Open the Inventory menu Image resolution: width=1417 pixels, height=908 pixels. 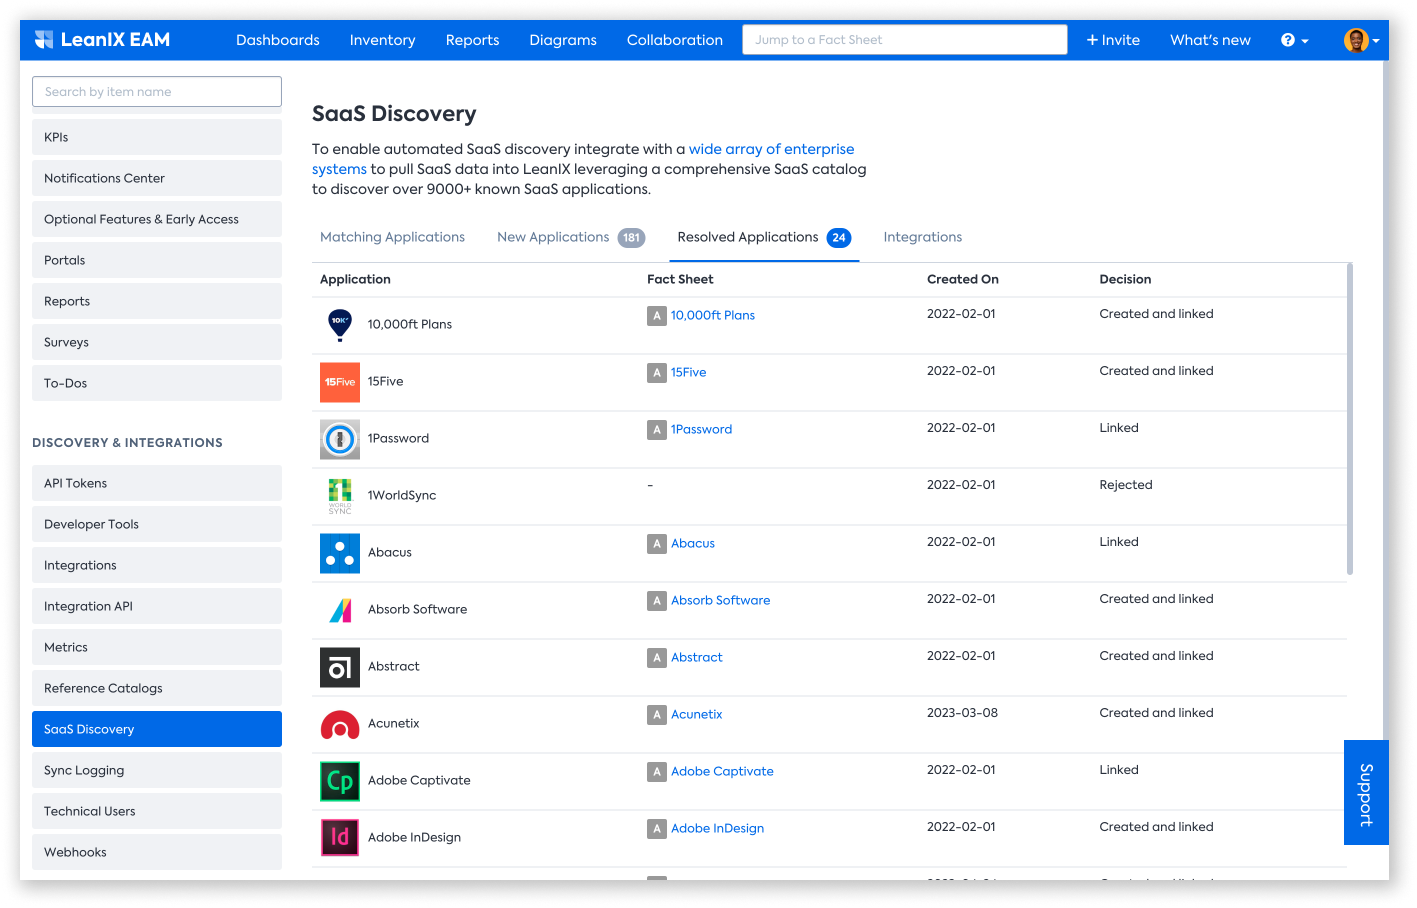point(382,40)
